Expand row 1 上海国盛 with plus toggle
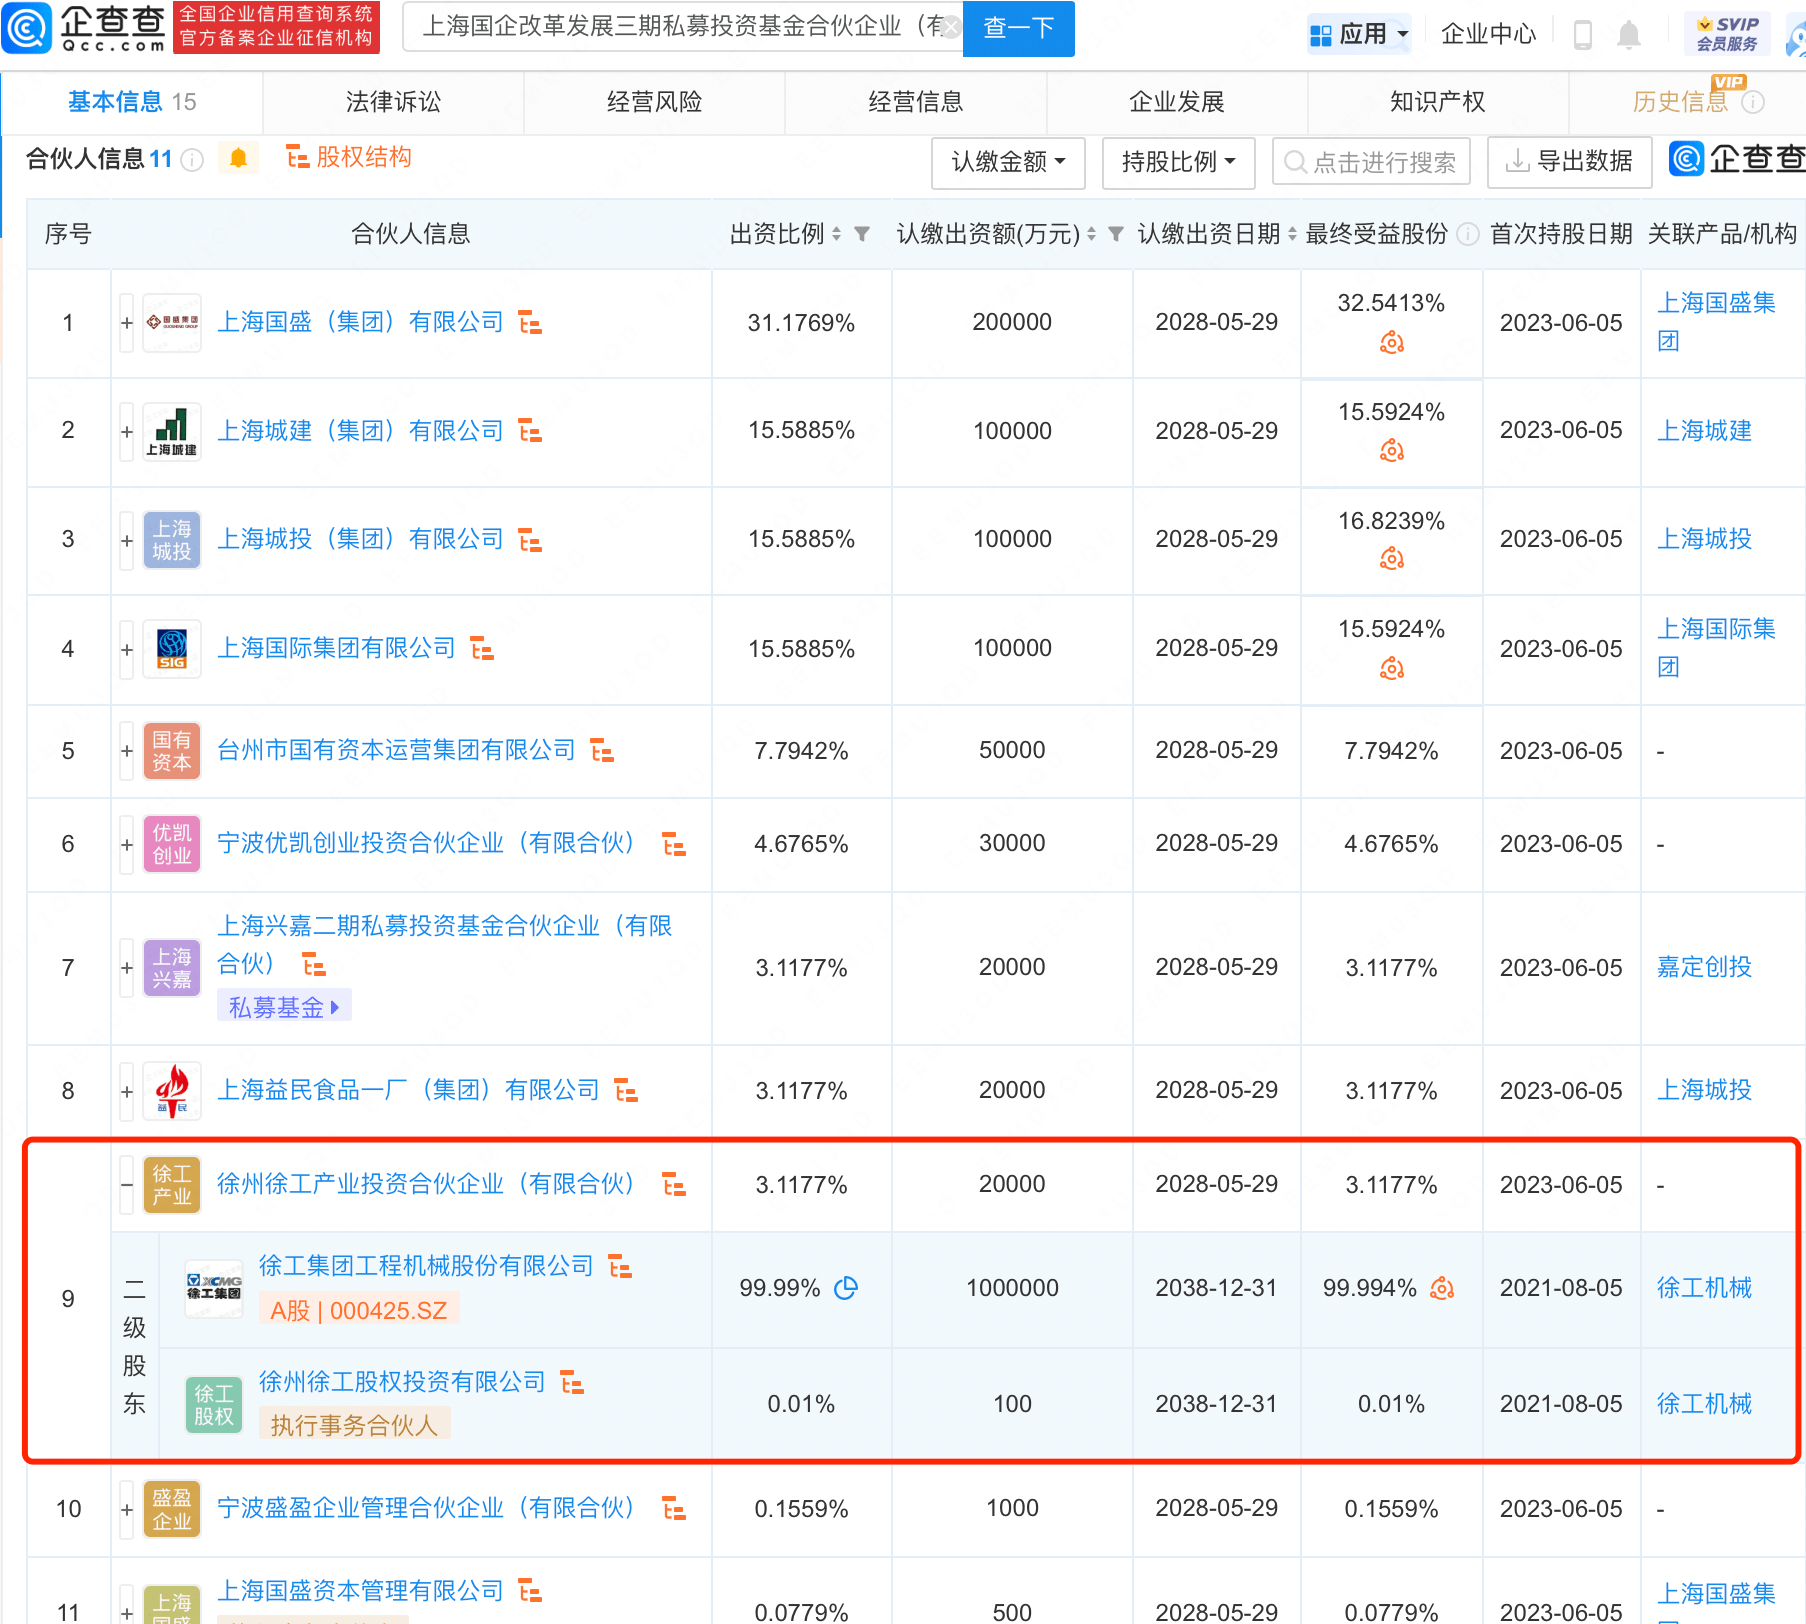Screen dimensions: 1806x1624 (127, 323)
